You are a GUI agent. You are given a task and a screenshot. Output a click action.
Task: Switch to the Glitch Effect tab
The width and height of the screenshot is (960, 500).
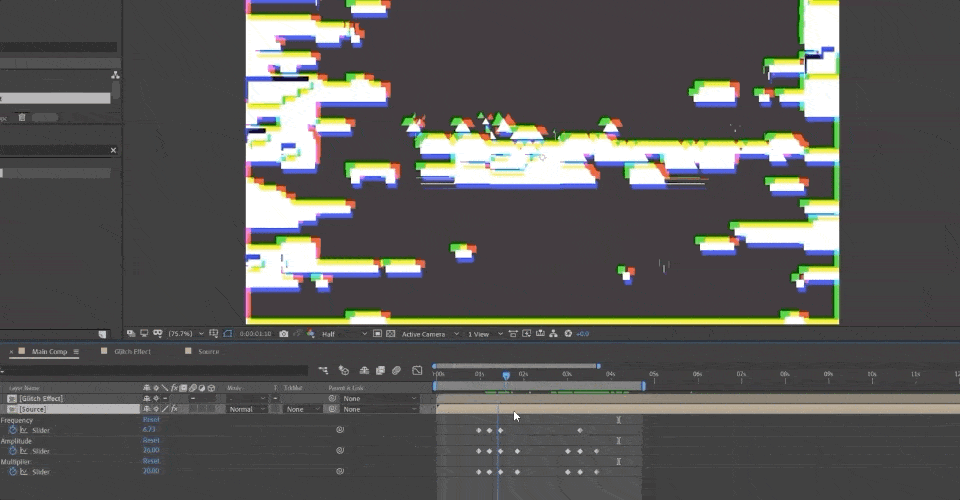click(x=132, y=351)
